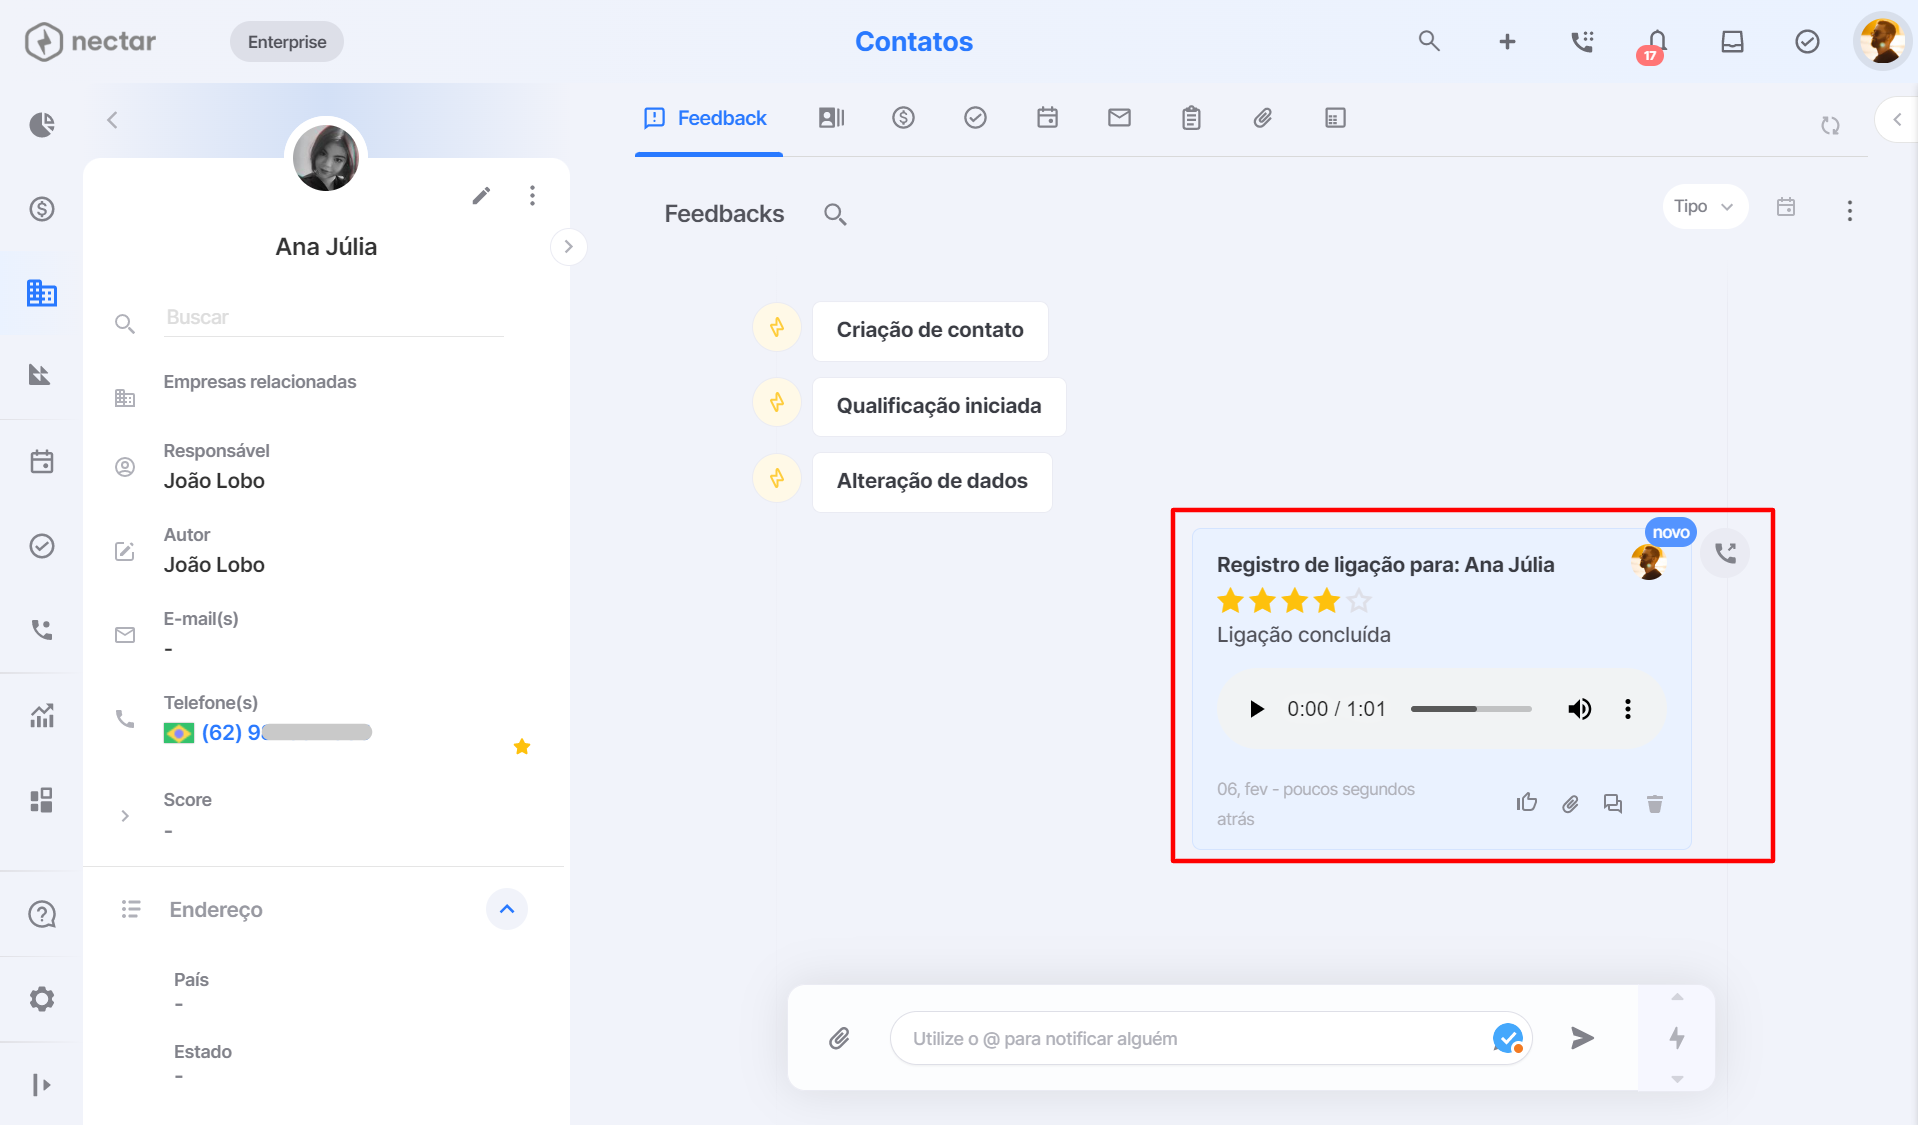Screen dimensions: 1918x1125
Task: Mute the call recording audio
Action: click(x=1579, y=709)
